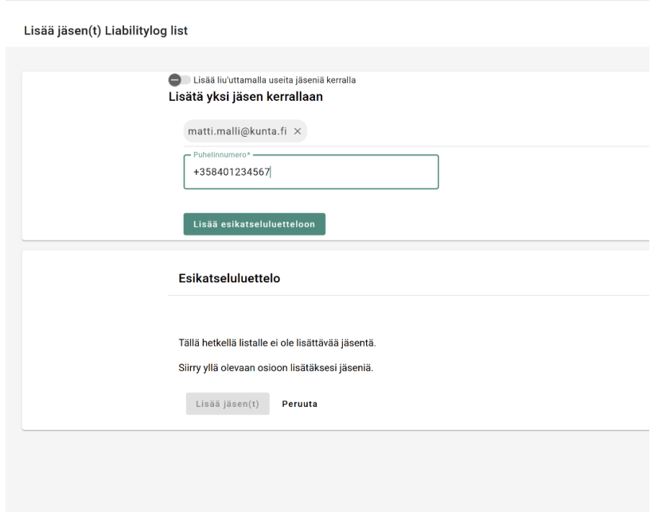This screenshot has width=670, height=531.
Task: Click the divider line below Esikatseluluettelo
Action: pyautogui.click(x=400, y=295)
